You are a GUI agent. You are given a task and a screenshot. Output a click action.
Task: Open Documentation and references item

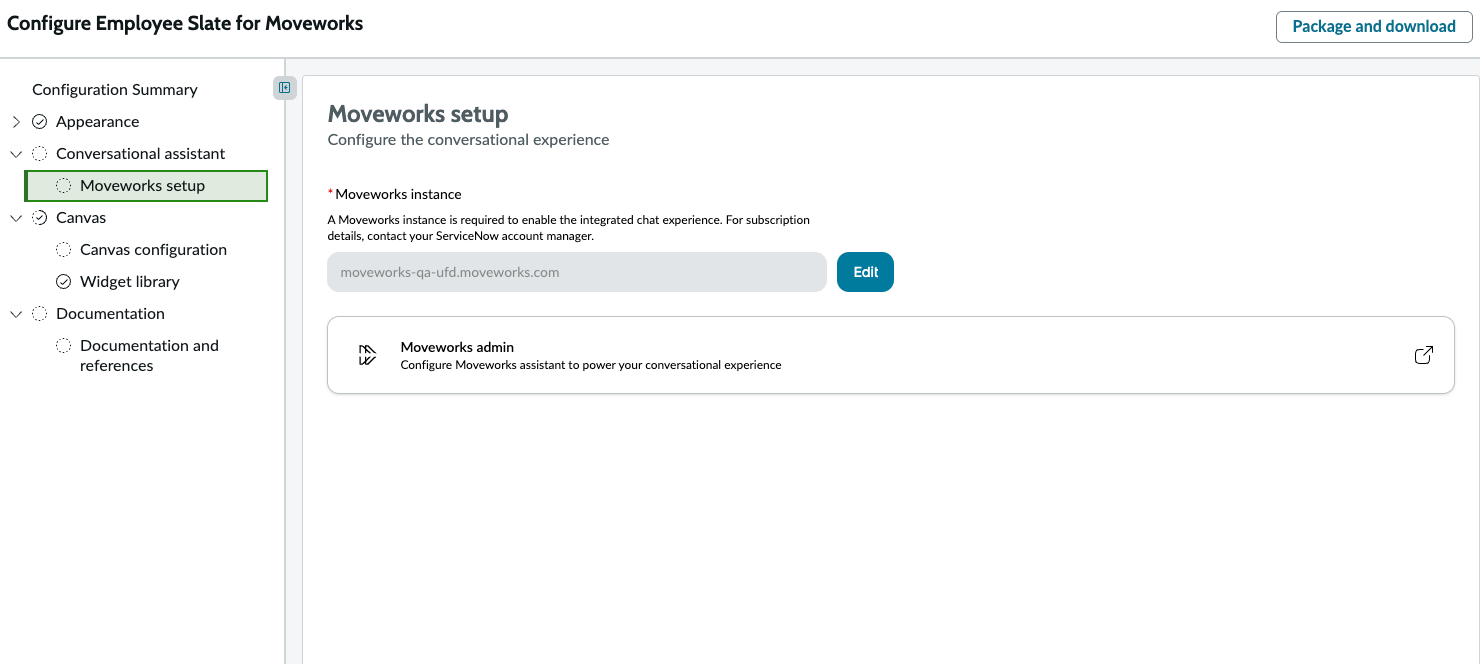(149, 355)
